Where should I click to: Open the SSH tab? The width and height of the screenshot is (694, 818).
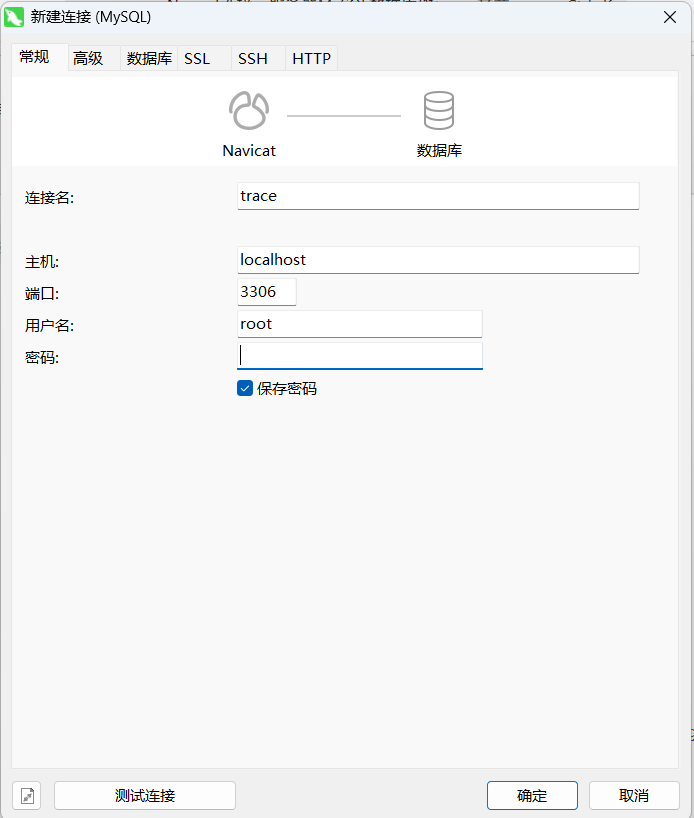253,59
